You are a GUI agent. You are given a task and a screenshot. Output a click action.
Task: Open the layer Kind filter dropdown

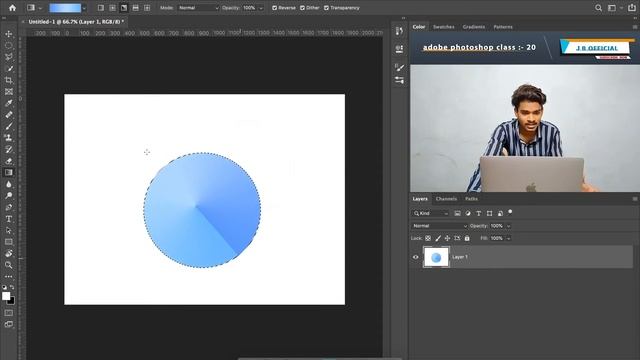431,213
